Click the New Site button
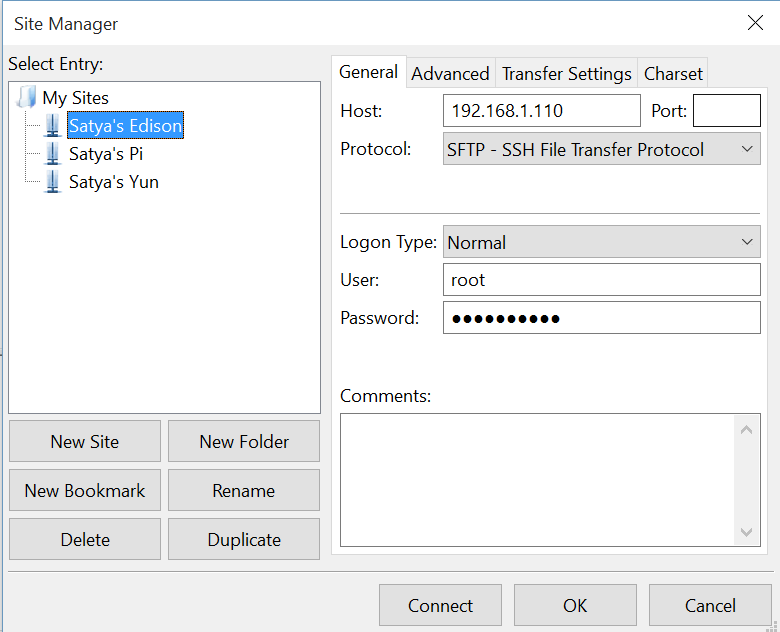 (85, 441)
